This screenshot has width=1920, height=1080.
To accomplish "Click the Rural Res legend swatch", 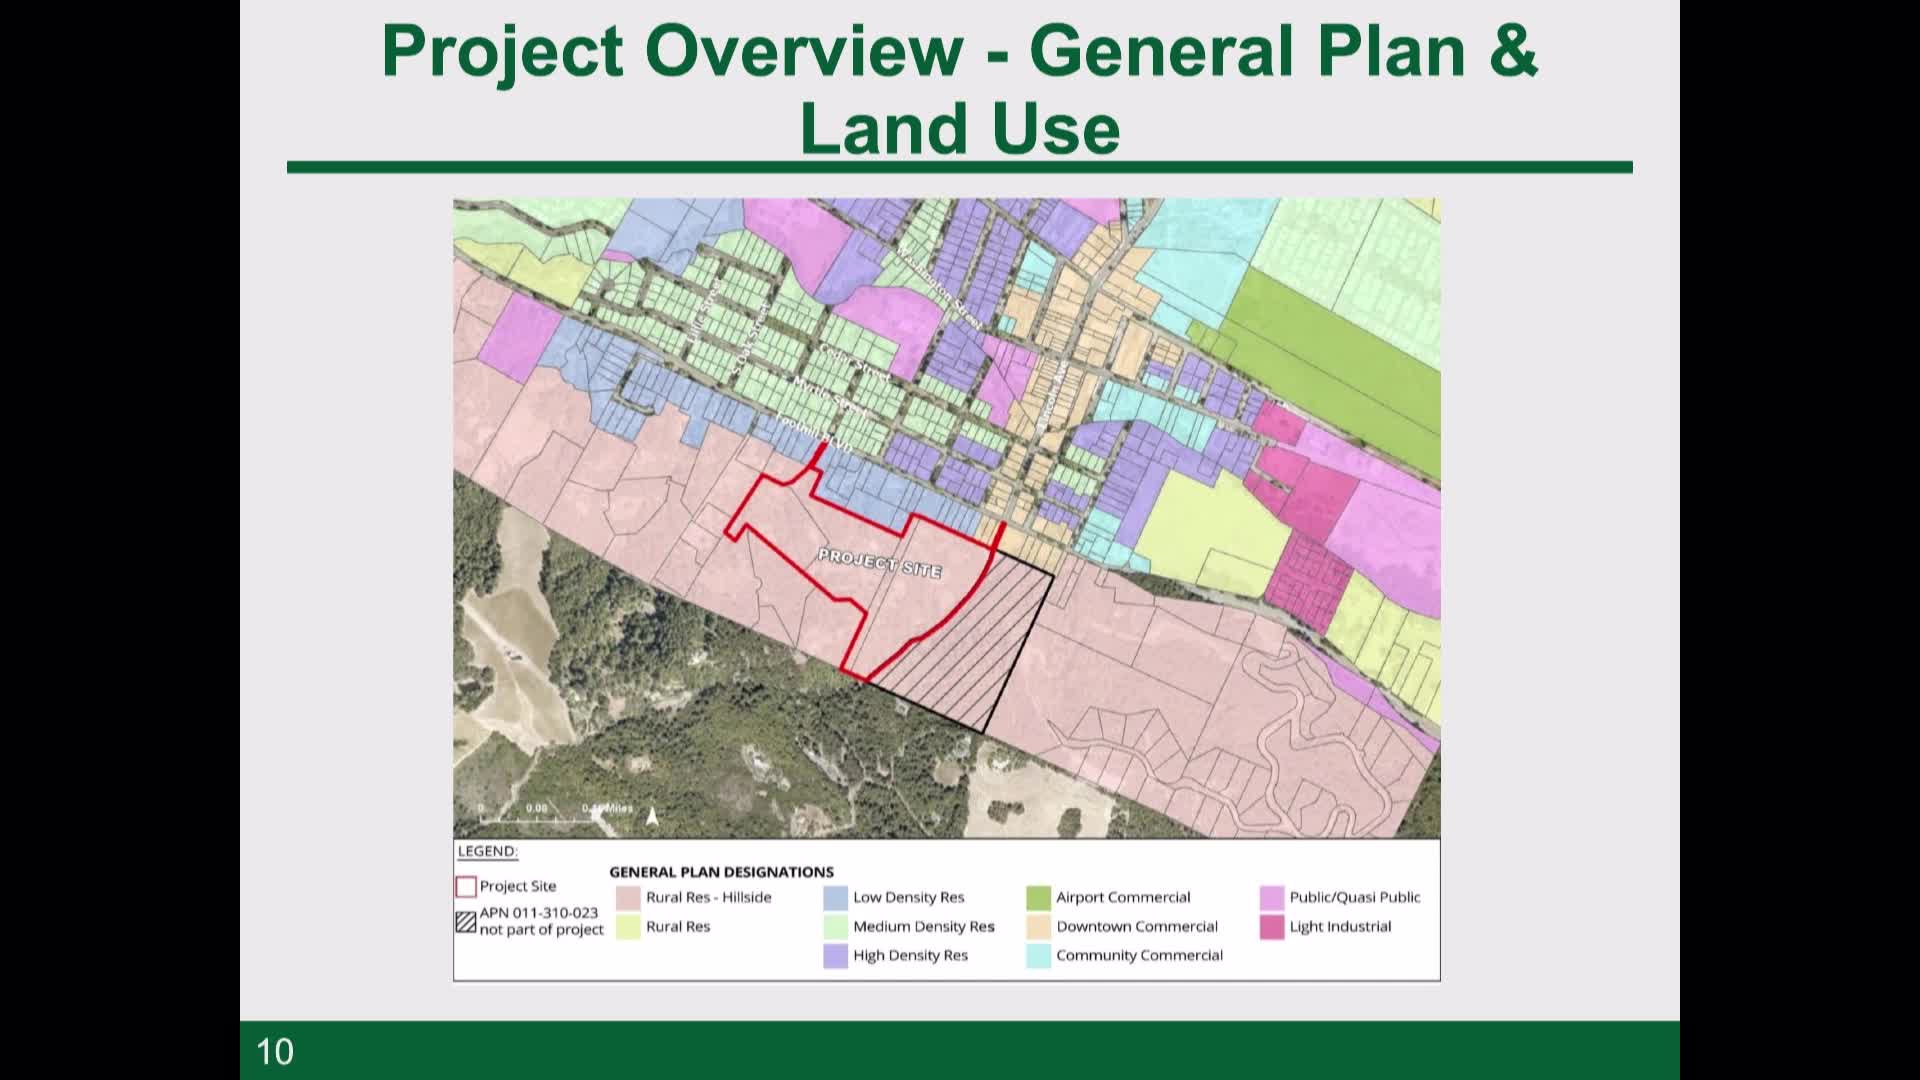I will pos(628,926).
